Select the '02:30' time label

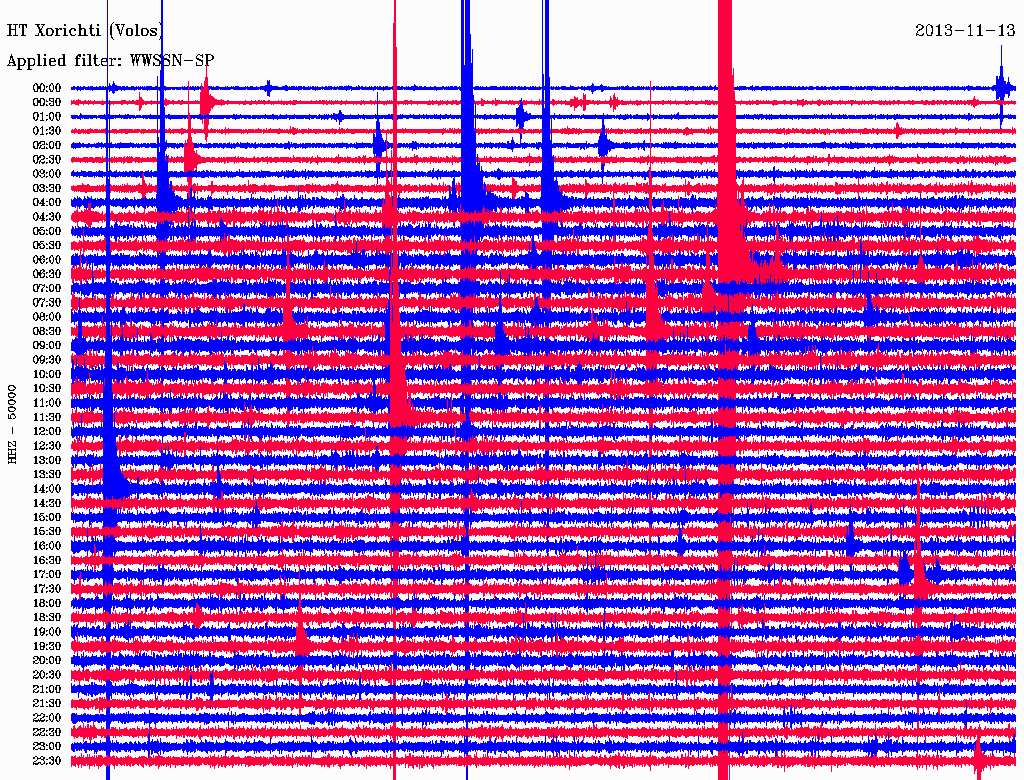click(47, 159)
